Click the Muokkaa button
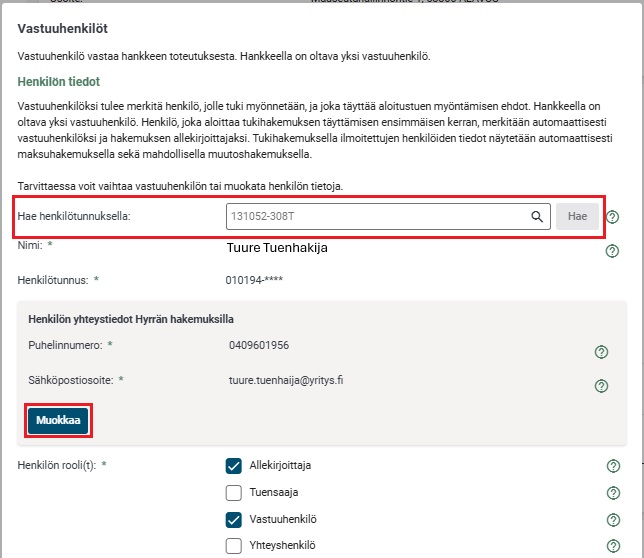 59,421
